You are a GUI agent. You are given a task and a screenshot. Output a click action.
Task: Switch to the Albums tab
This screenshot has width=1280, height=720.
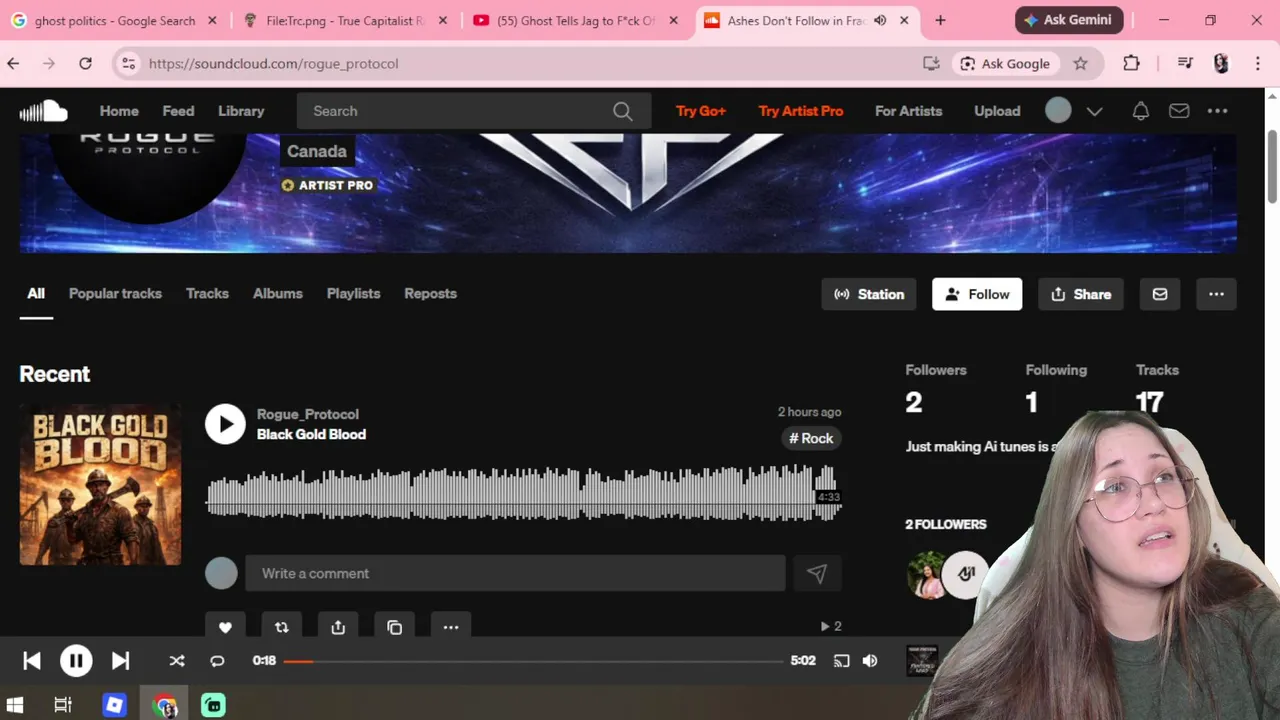[278, 293]
